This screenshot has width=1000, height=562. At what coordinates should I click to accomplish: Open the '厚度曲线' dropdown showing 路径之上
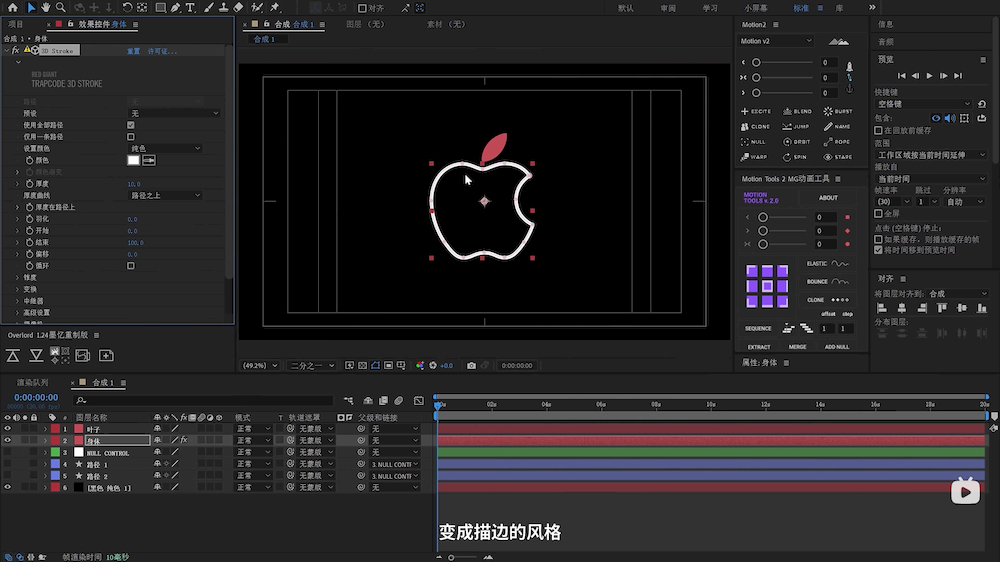(x=165, y=195)
